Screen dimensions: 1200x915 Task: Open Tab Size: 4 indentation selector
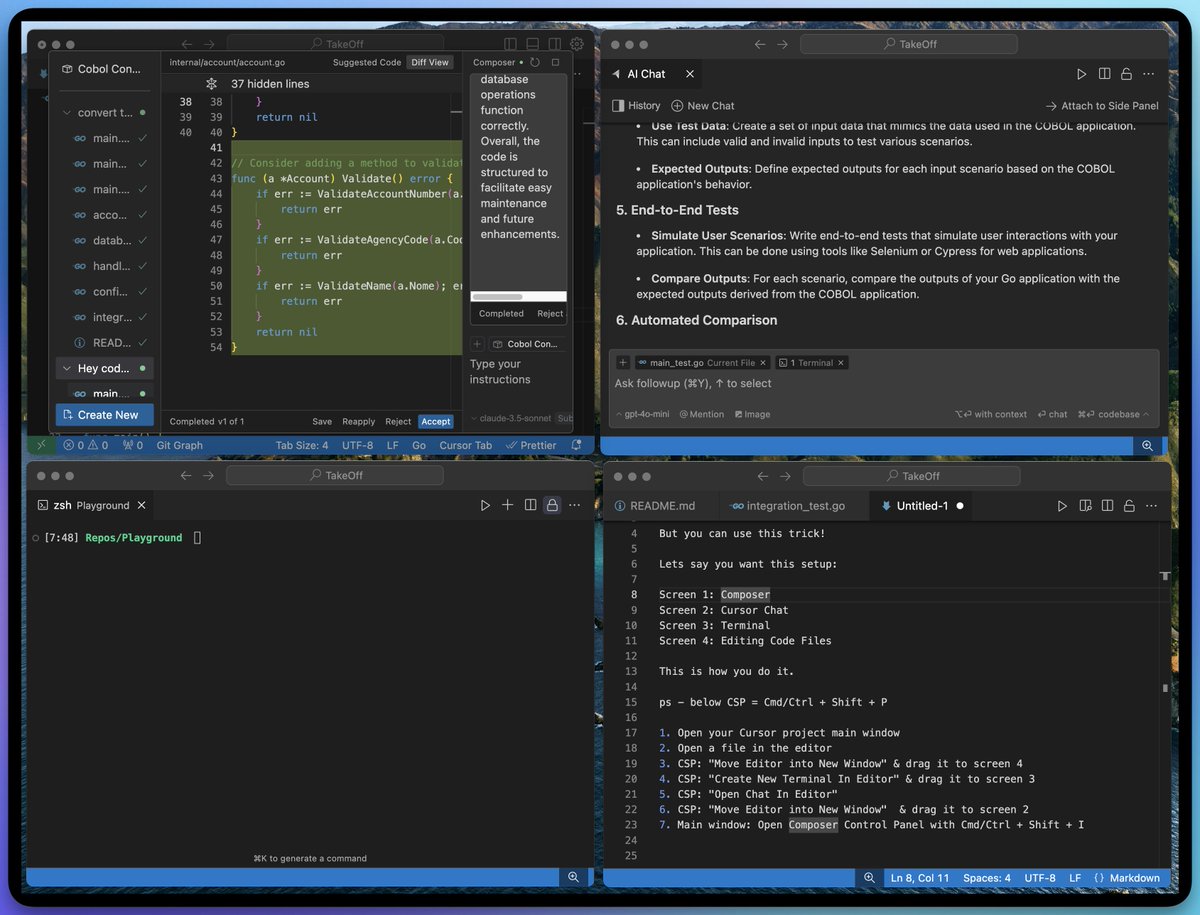[x=302, y=445]
